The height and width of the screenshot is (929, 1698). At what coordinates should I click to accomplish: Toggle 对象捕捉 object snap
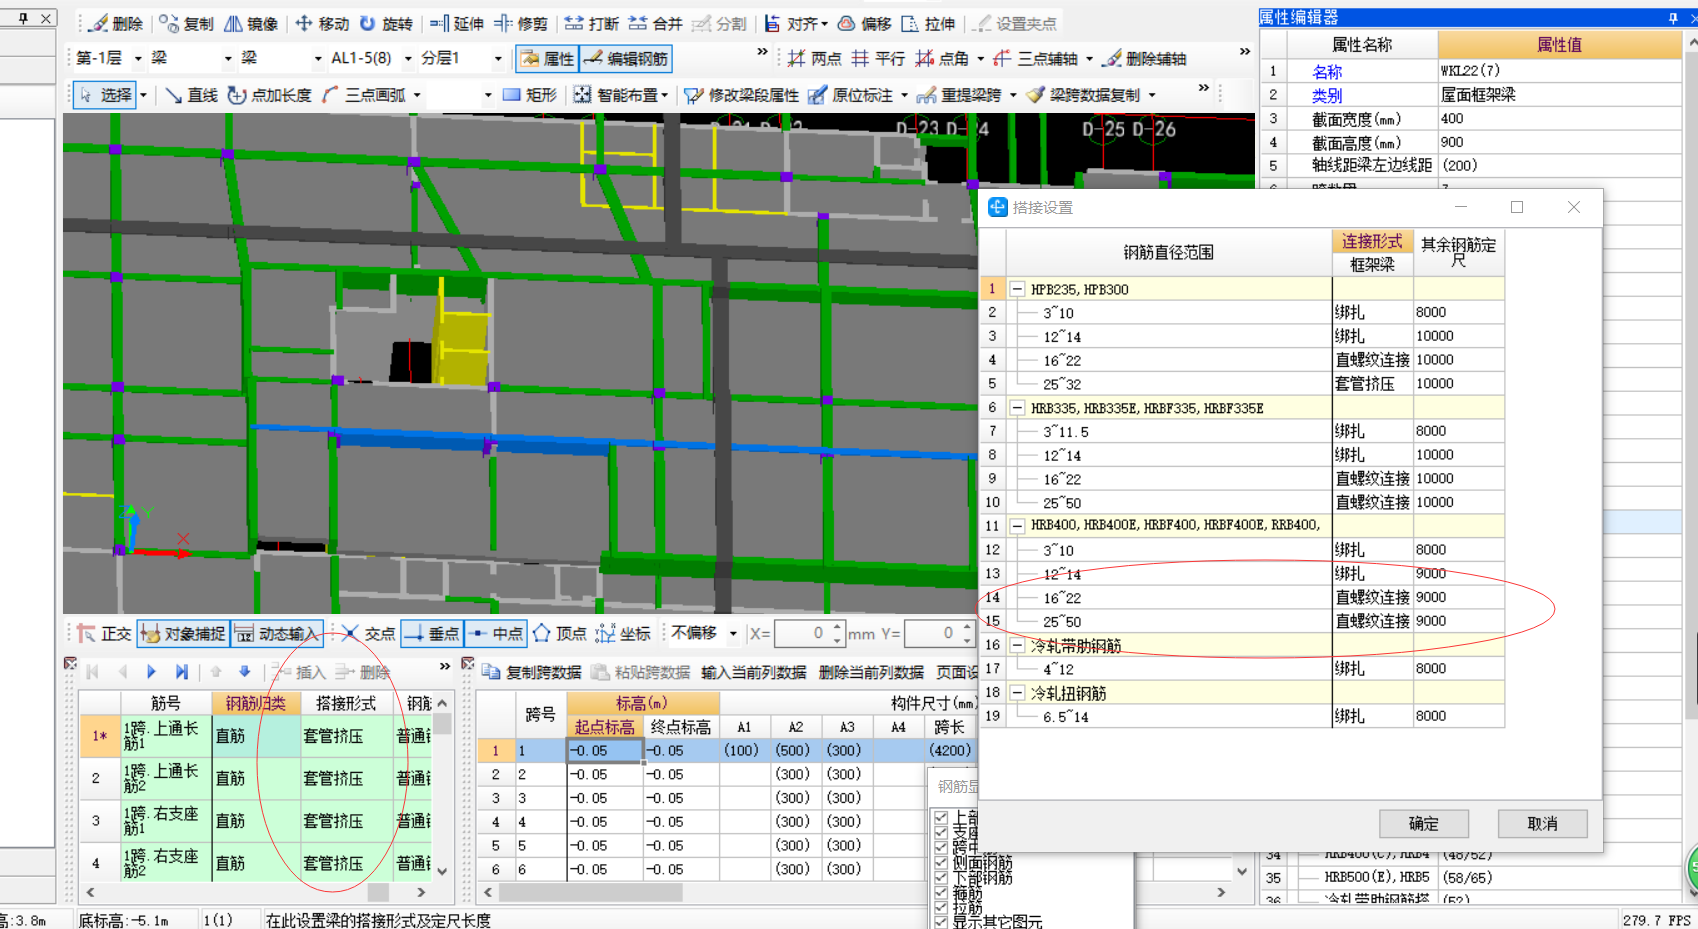tap(183, 633)
